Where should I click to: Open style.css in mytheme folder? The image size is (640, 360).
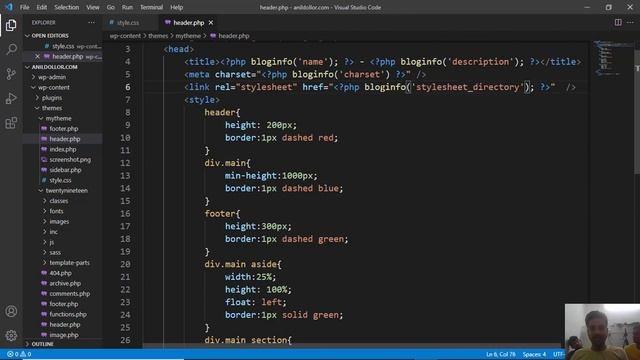coord(60,180)
